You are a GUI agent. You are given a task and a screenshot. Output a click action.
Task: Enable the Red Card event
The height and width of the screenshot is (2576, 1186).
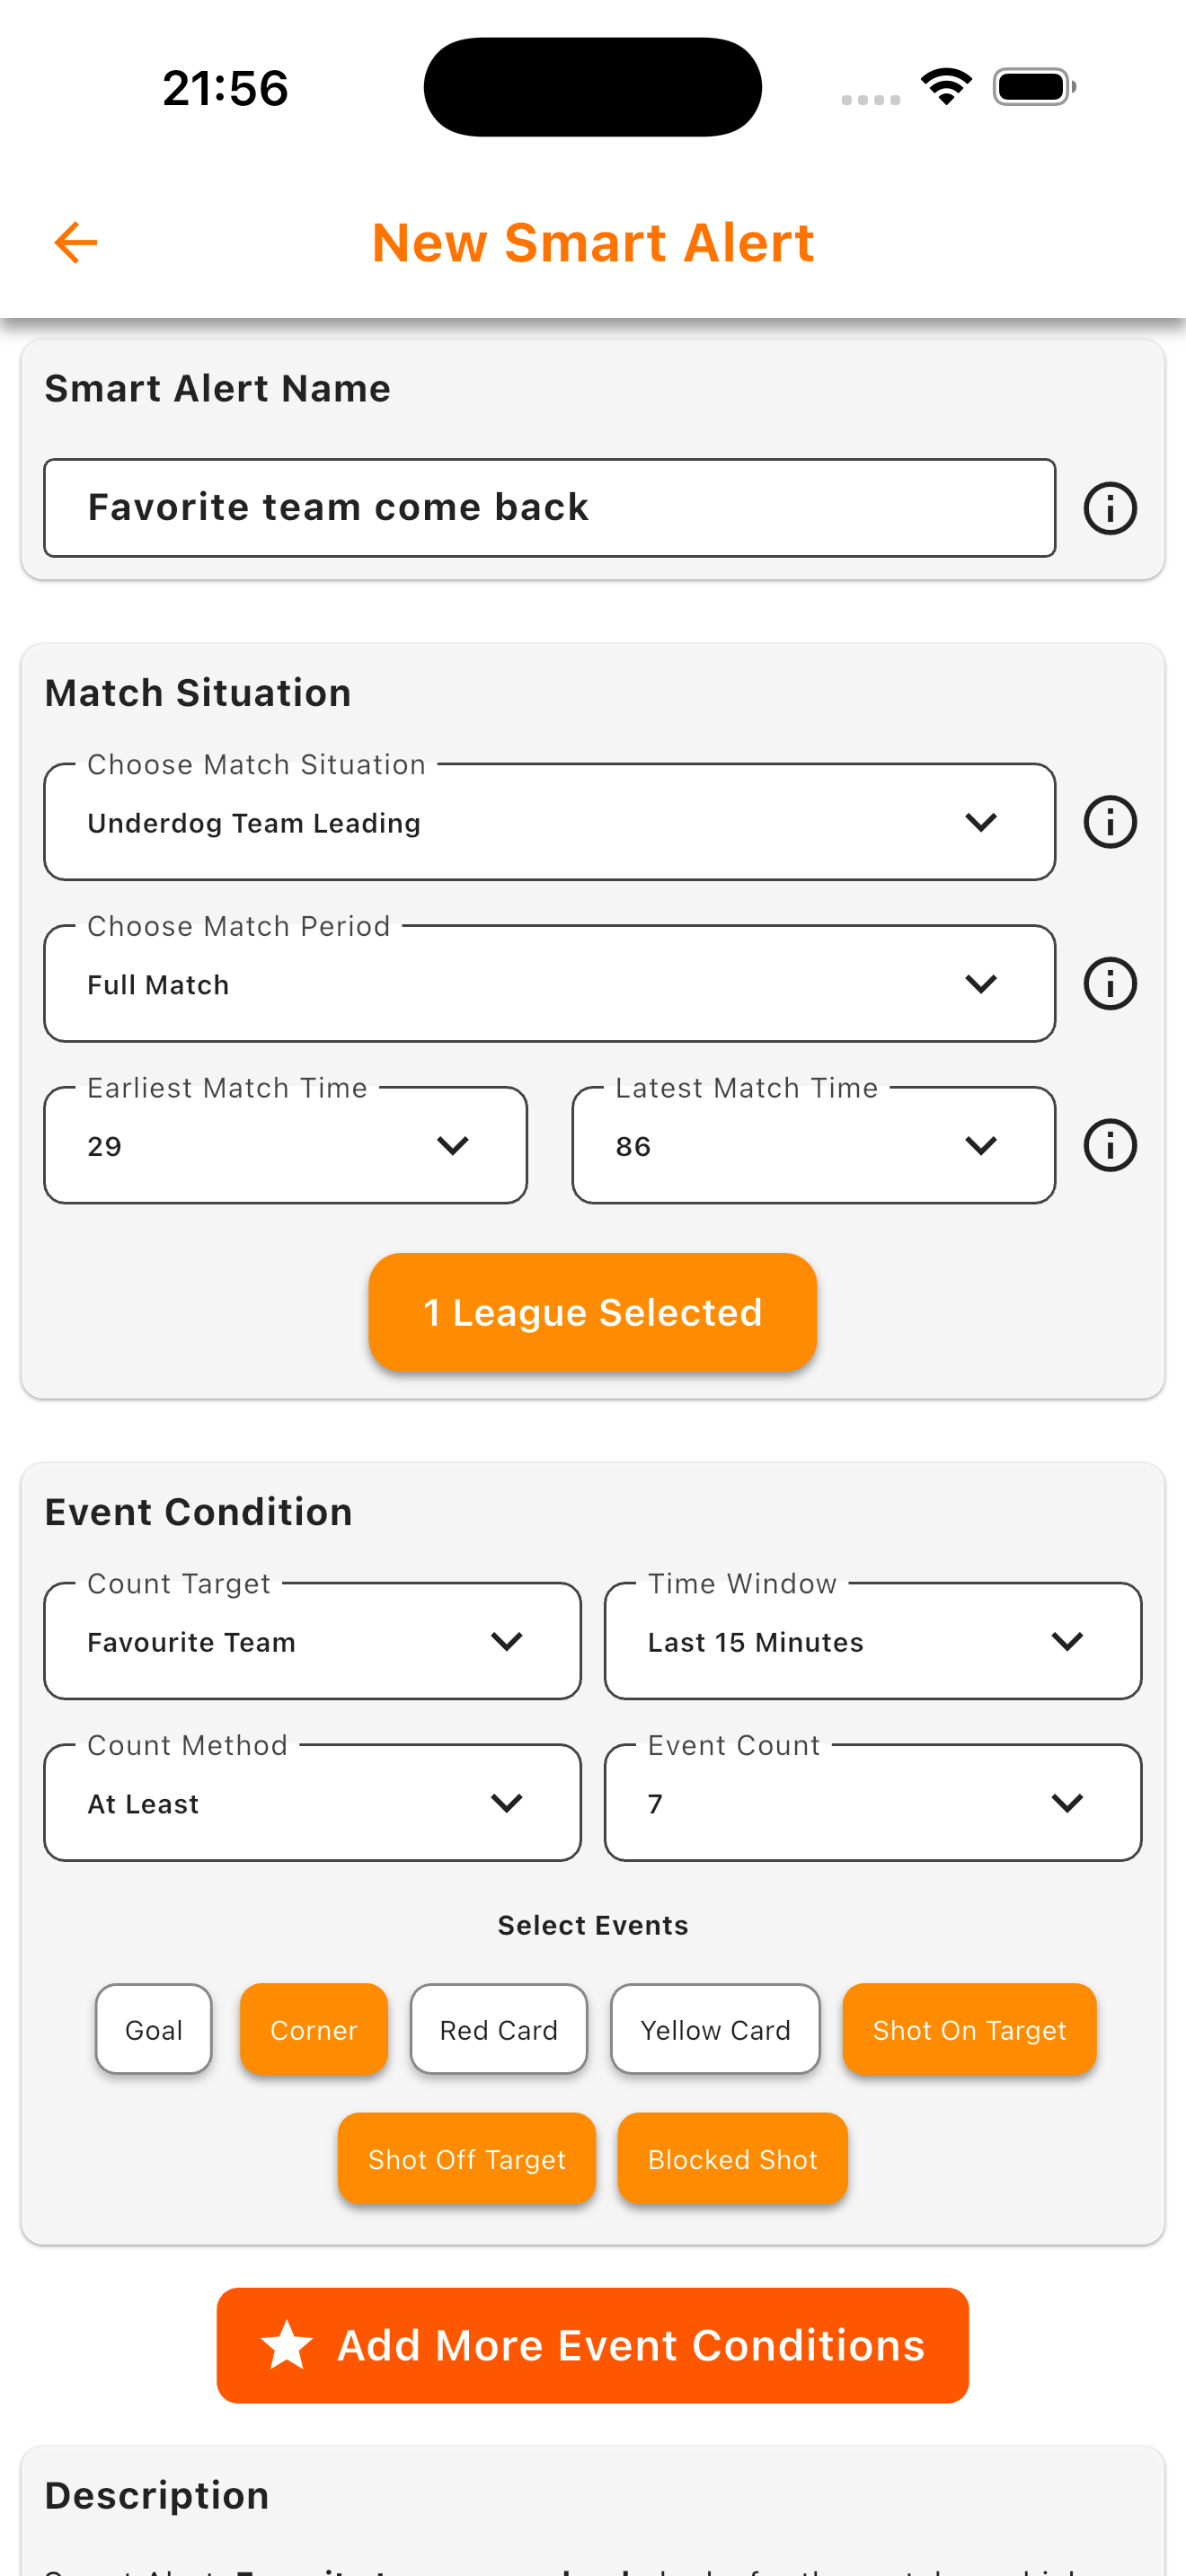click(x=498, y=2029)
